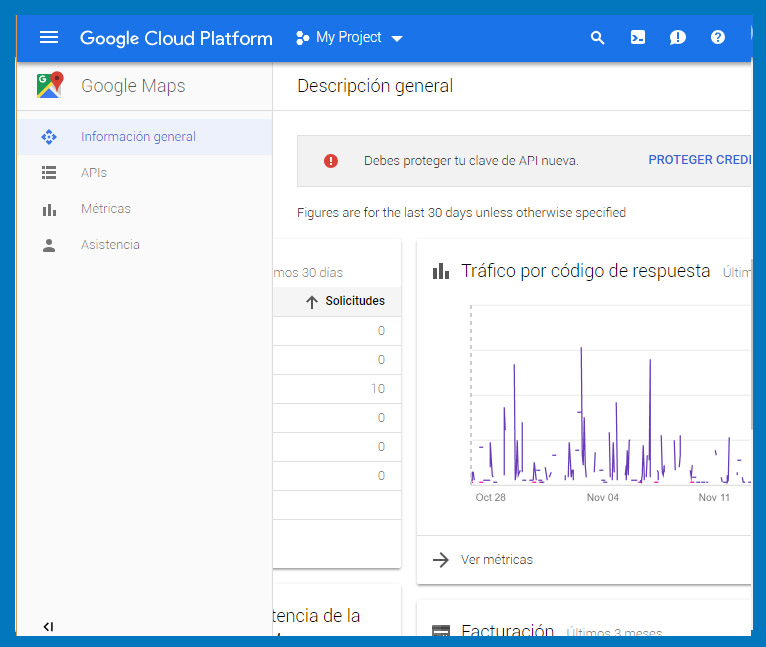Open APIs in the sidebar

point(145,173)
